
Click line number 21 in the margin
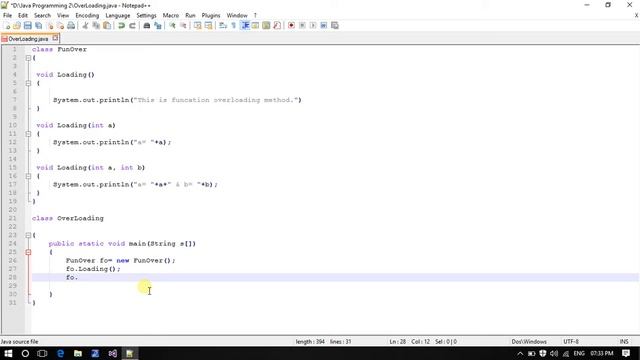point(13,218)
